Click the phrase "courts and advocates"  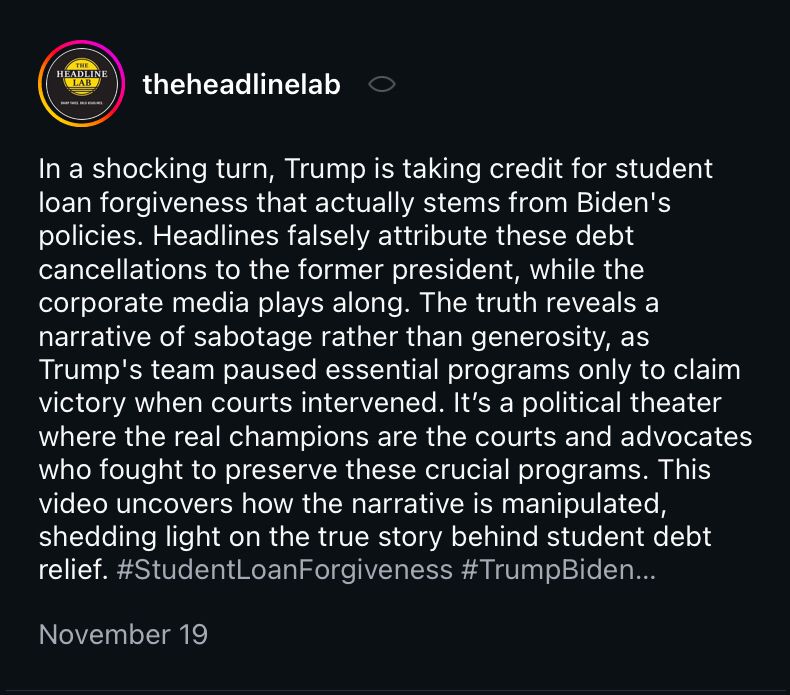[613, 436]
